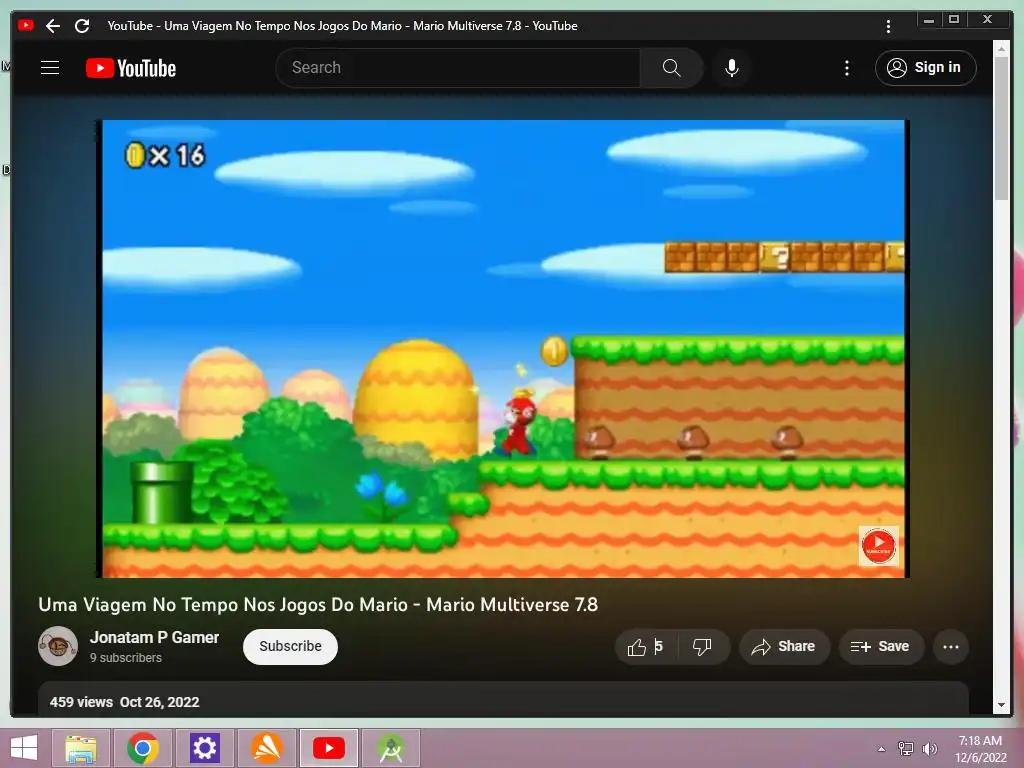This screenshot has width=1024, height=768.
Task: Launch Google Chrome from taskbar
Action: 143,748
